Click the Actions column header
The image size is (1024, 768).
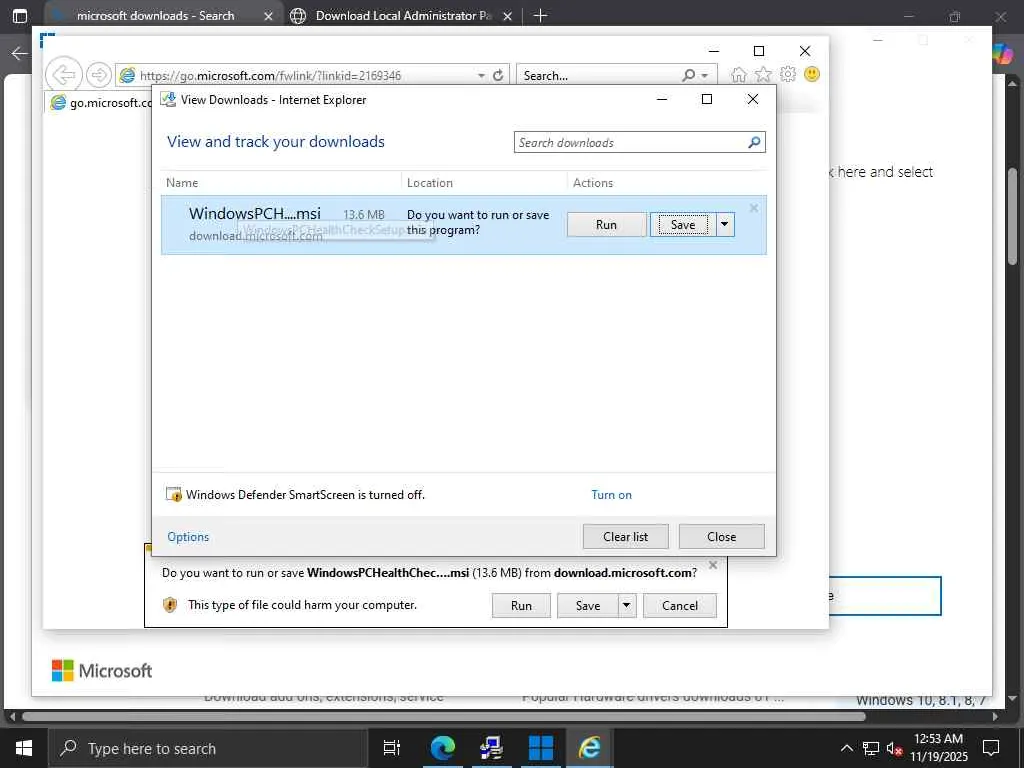593,183
